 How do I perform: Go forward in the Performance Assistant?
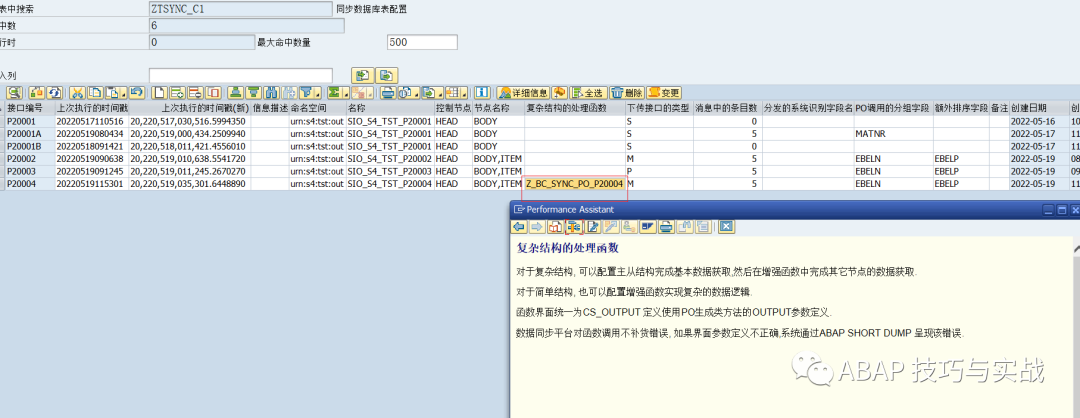[537, 227]
